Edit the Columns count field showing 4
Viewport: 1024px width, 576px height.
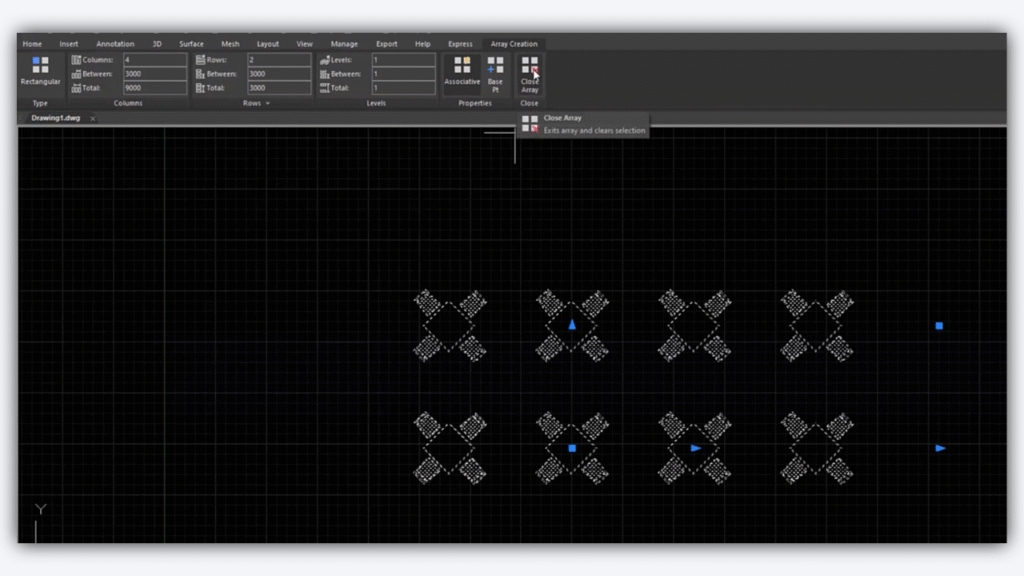(x=153, y=59)
